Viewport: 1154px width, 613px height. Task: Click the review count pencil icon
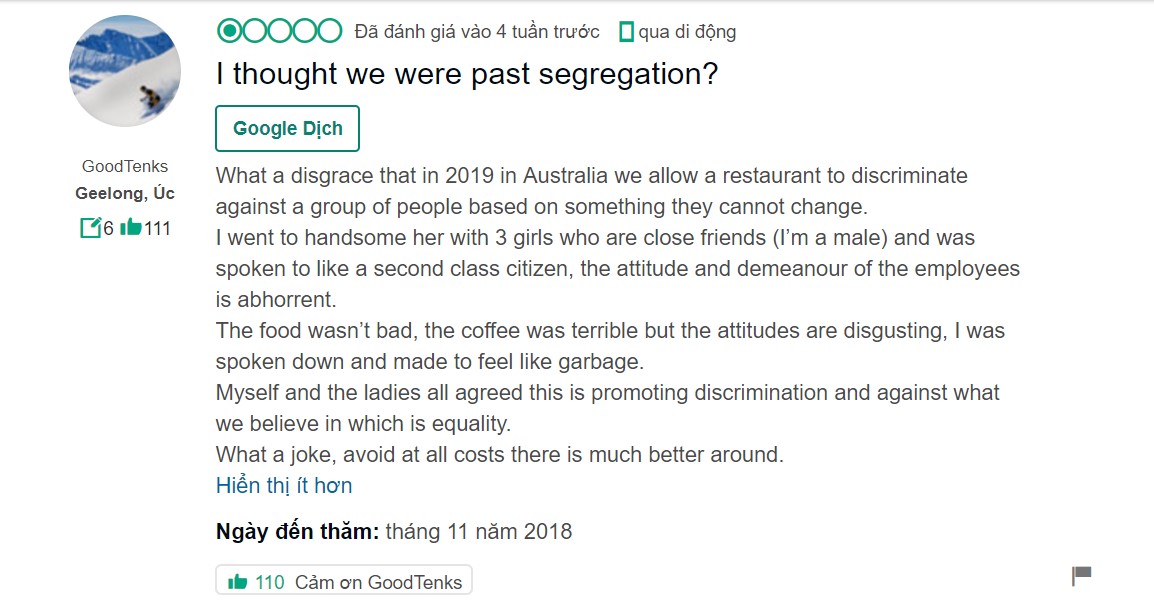click(91, 227)
